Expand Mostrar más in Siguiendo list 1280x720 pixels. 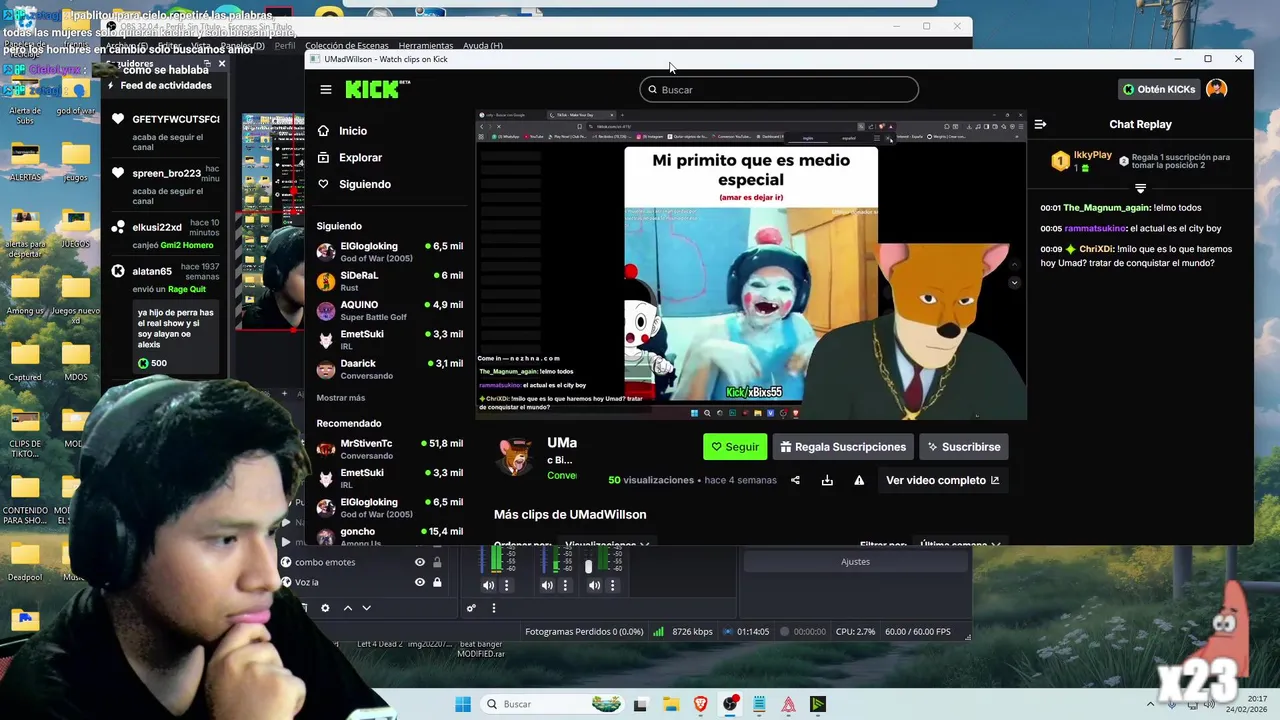341,398
